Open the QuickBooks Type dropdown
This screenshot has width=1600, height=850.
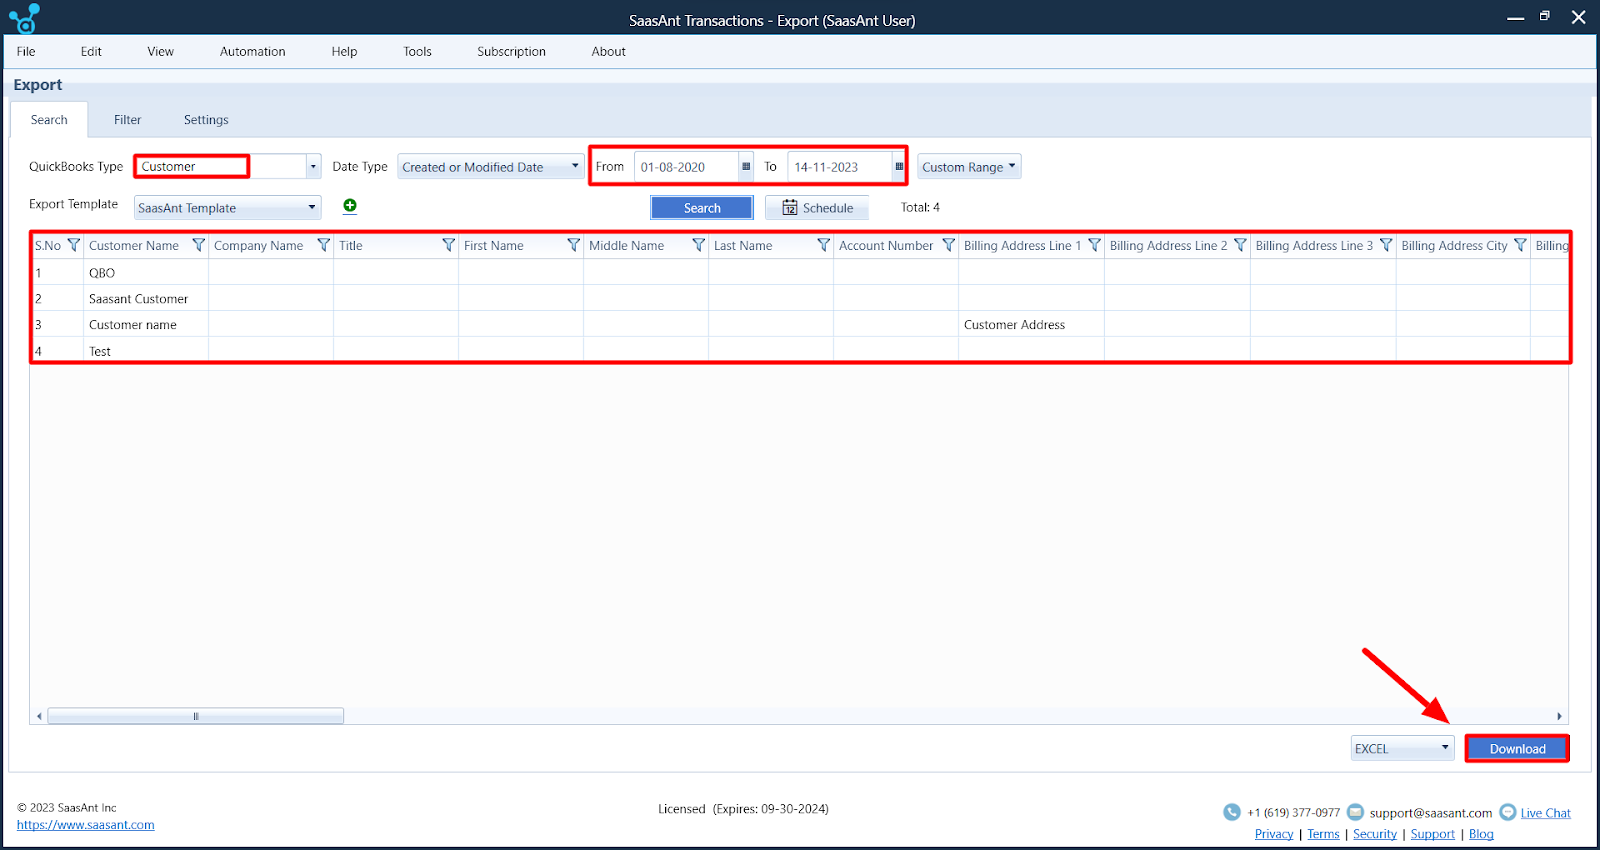[x=313, y=167]
